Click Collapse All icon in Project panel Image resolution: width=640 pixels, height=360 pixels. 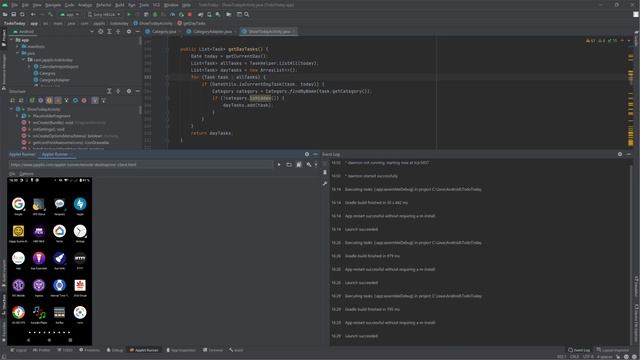118,31
